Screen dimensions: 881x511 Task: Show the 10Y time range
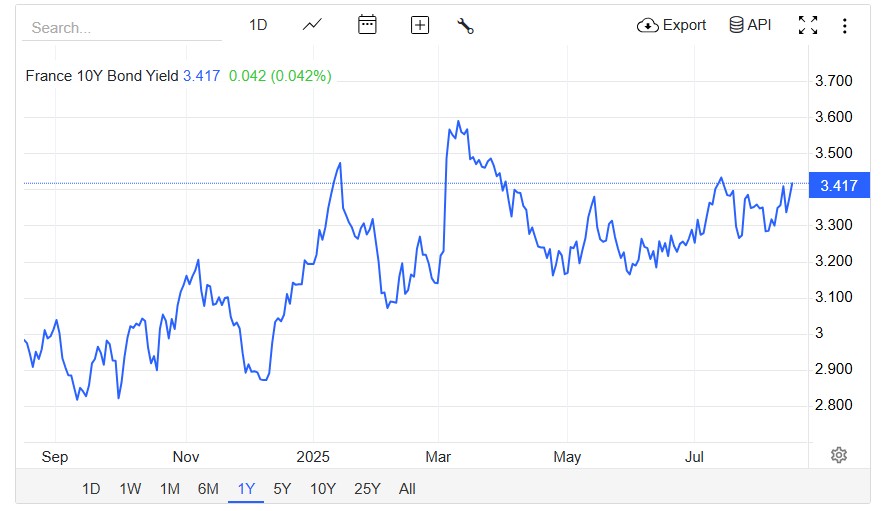point(322,489)
